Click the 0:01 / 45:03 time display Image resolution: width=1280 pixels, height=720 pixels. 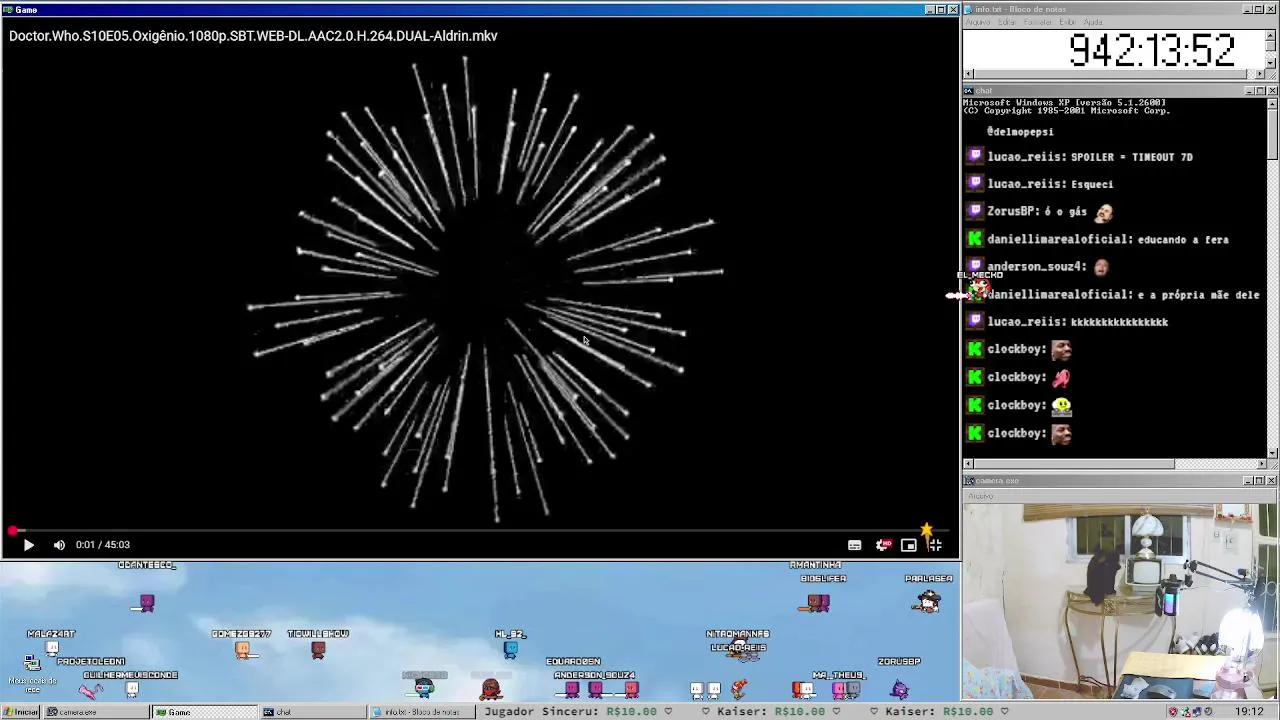pyautogui.click(x=103, y=545)
